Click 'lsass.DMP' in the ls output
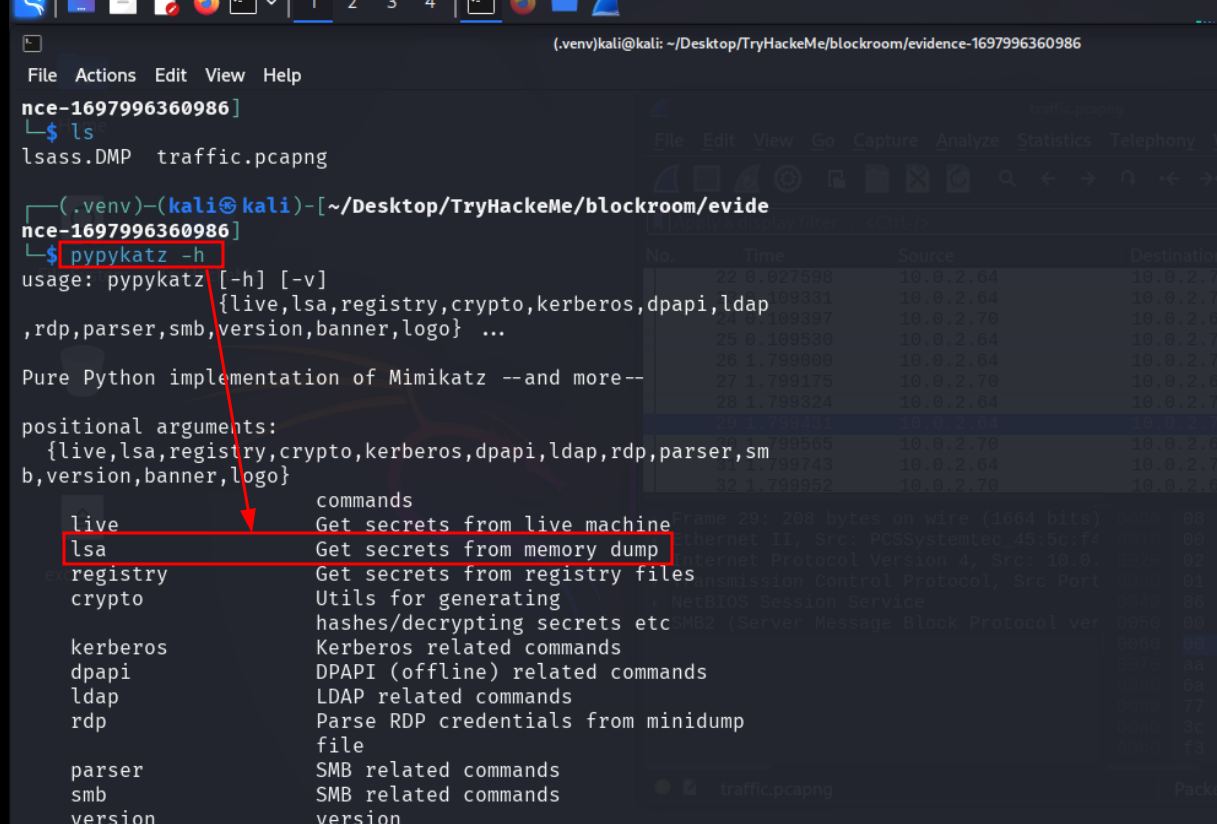The width and height of the screenshot is (1217, 824). 77,157
